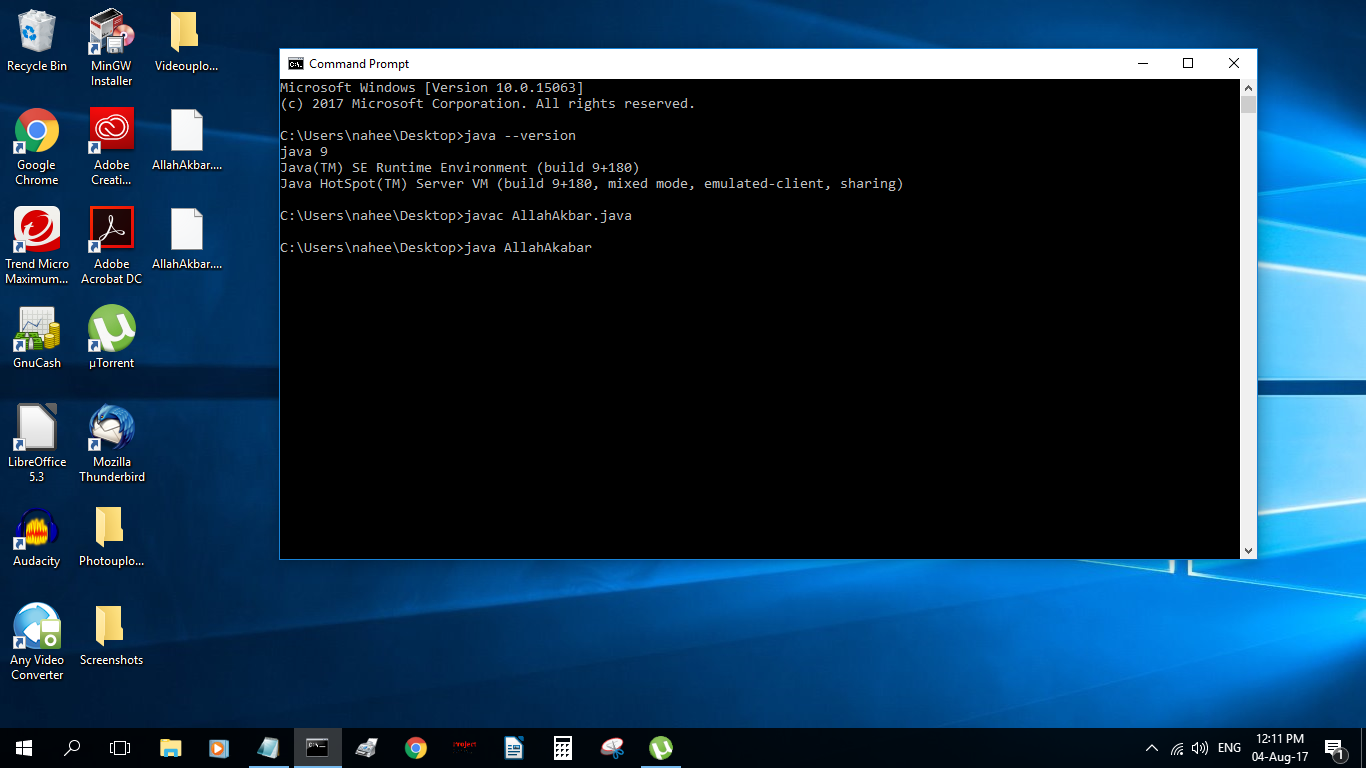The image size is (1366, 768).
Task: Click the Command Prompt scrollbar thumb
Action: (x=1248, y=105)
